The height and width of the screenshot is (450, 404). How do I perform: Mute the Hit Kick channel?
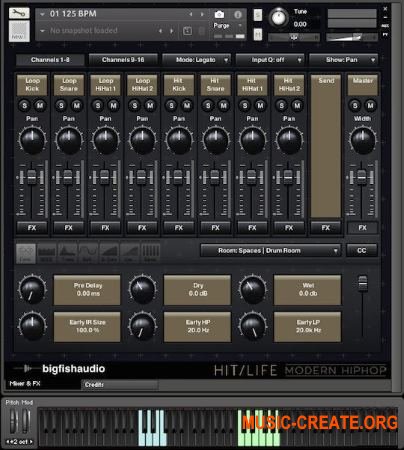pyautogui.click(x=187, y=106)
